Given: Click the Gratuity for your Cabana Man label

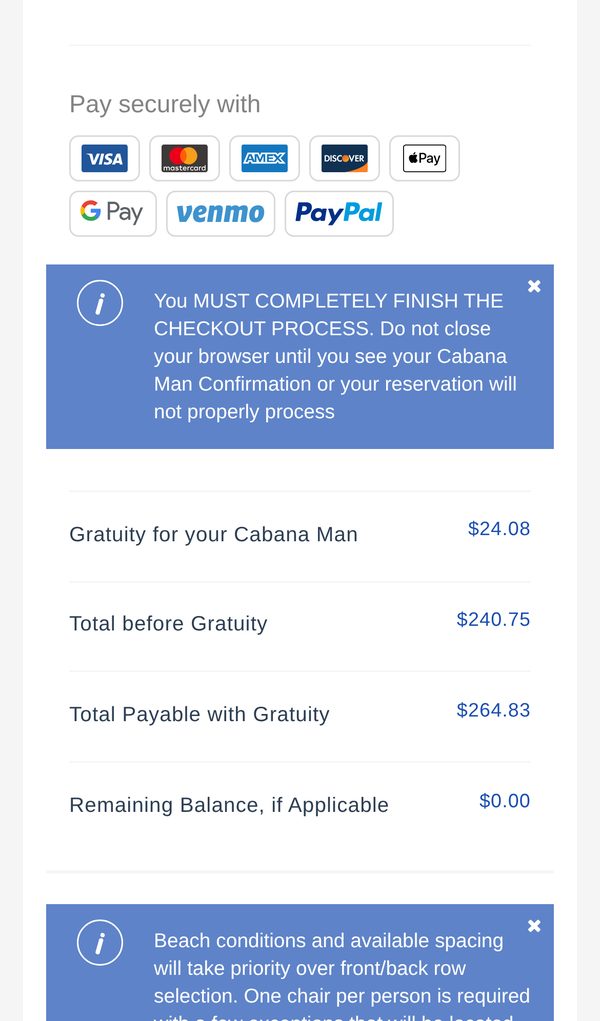Looking at the screenshot, I should [x=214, y=534].
